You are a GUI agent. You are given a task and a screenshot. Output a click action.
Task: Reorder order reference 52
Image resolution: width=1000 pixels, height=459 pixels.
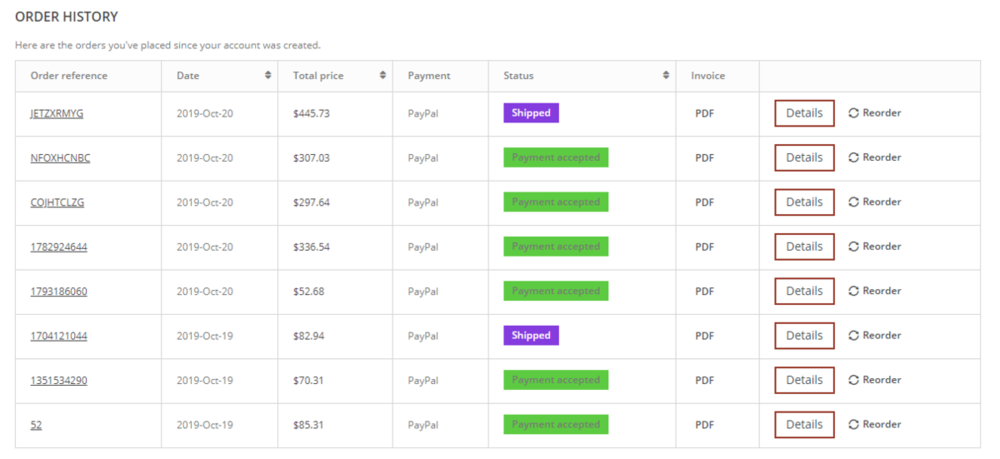tap(875, 425)
